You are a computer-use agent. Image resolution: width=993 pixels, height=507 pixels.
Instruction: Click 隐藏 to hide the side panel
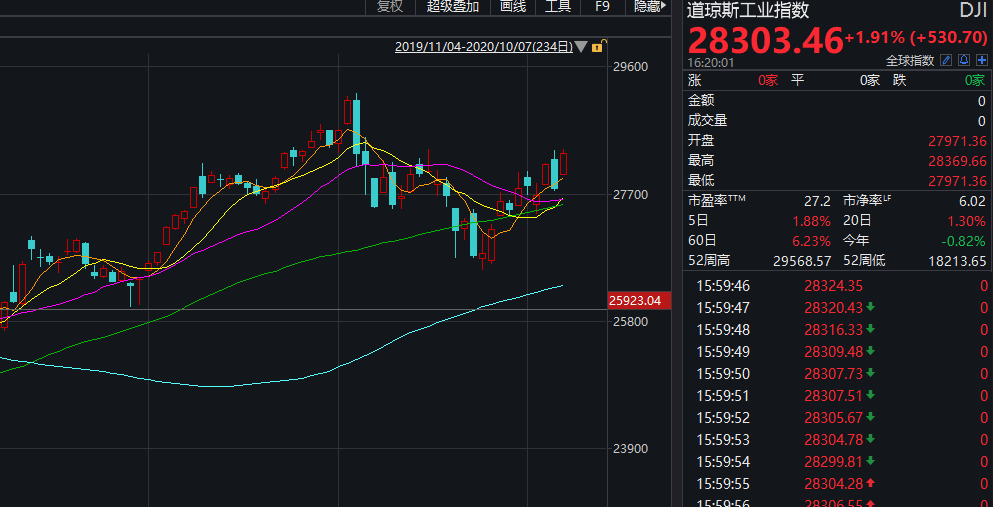647,7
